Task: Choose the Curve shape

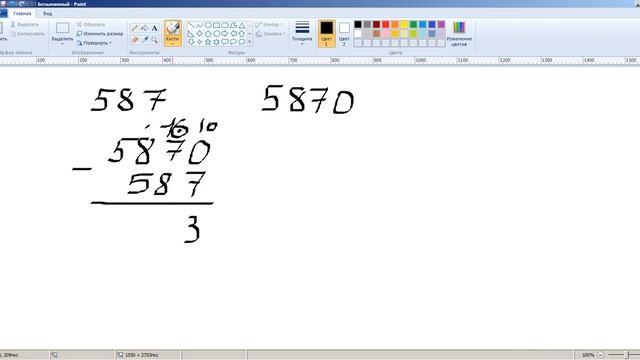Action: pos(200,25)
